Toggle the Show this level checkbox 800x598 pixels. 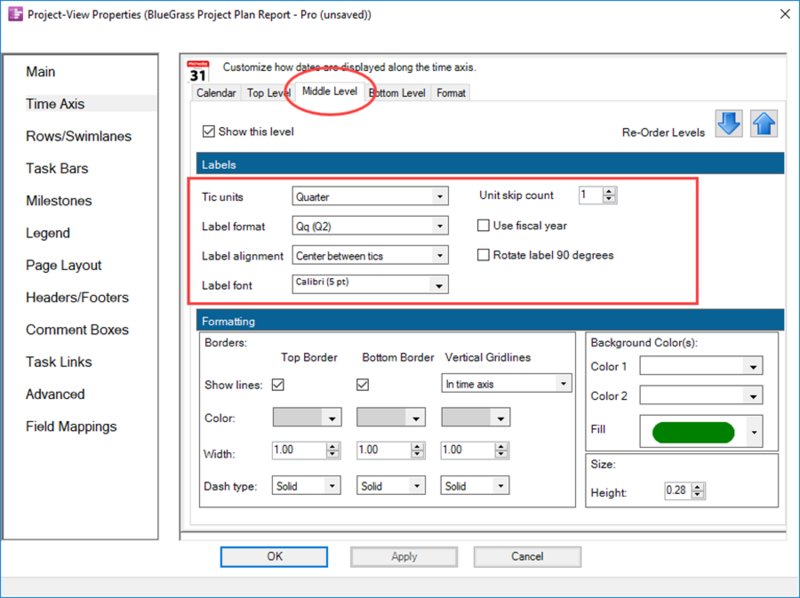(209, 132)
